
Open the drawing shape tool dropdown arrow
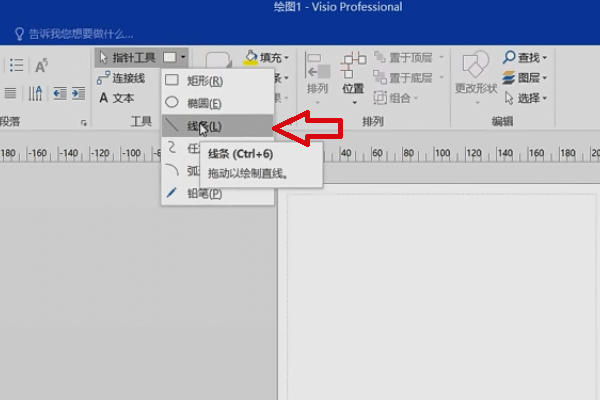183,58
